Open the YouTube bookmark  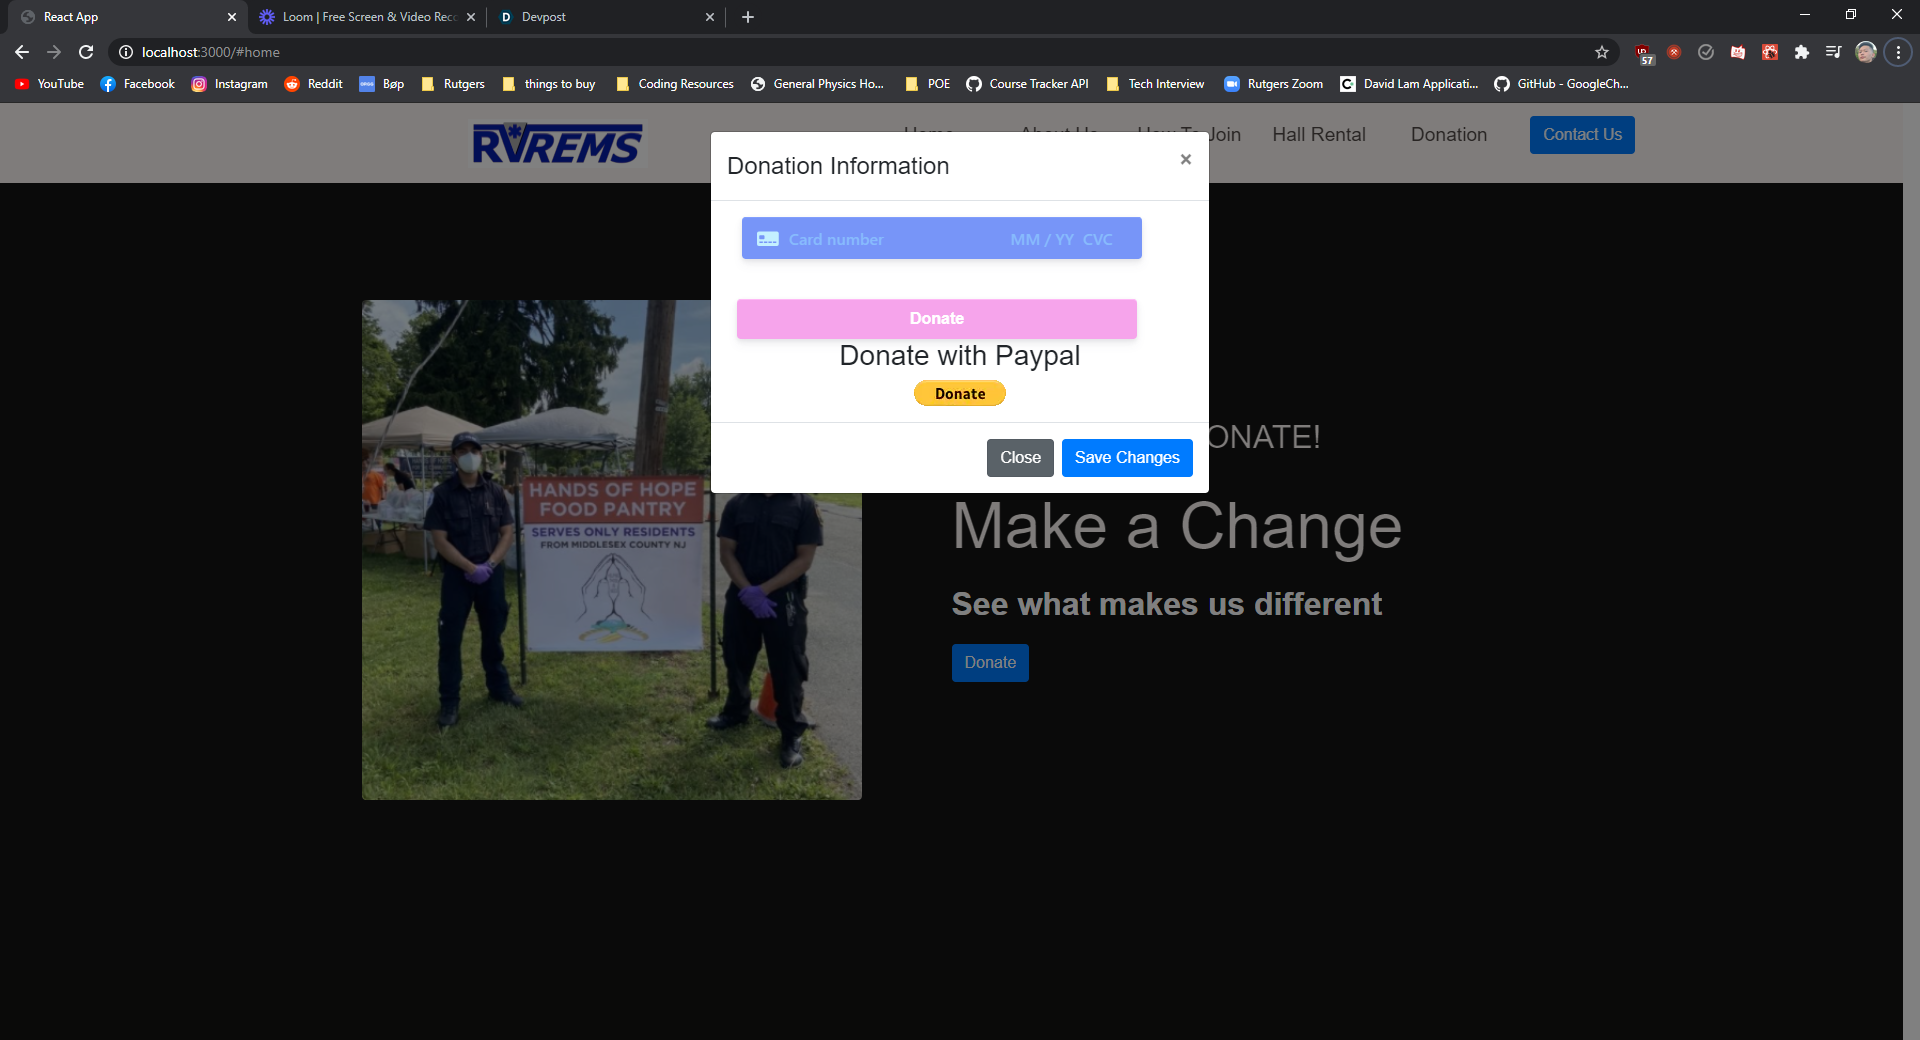click(x=50, y=84)
